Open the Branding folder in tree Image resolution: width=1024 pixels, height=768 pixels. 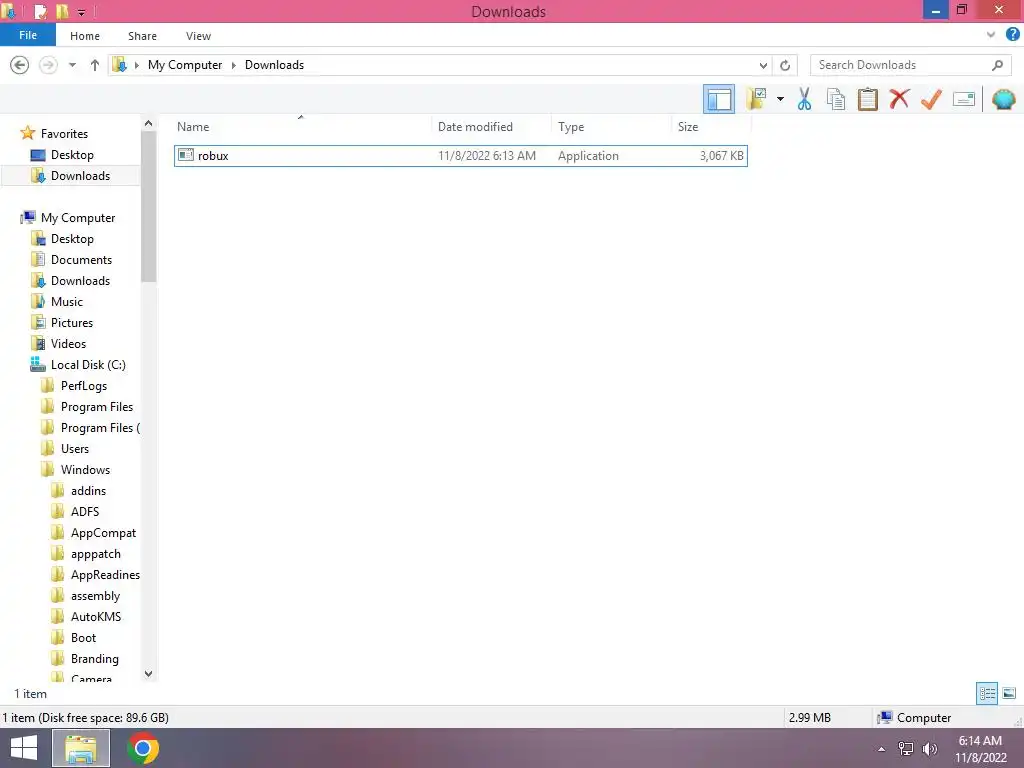95,659
